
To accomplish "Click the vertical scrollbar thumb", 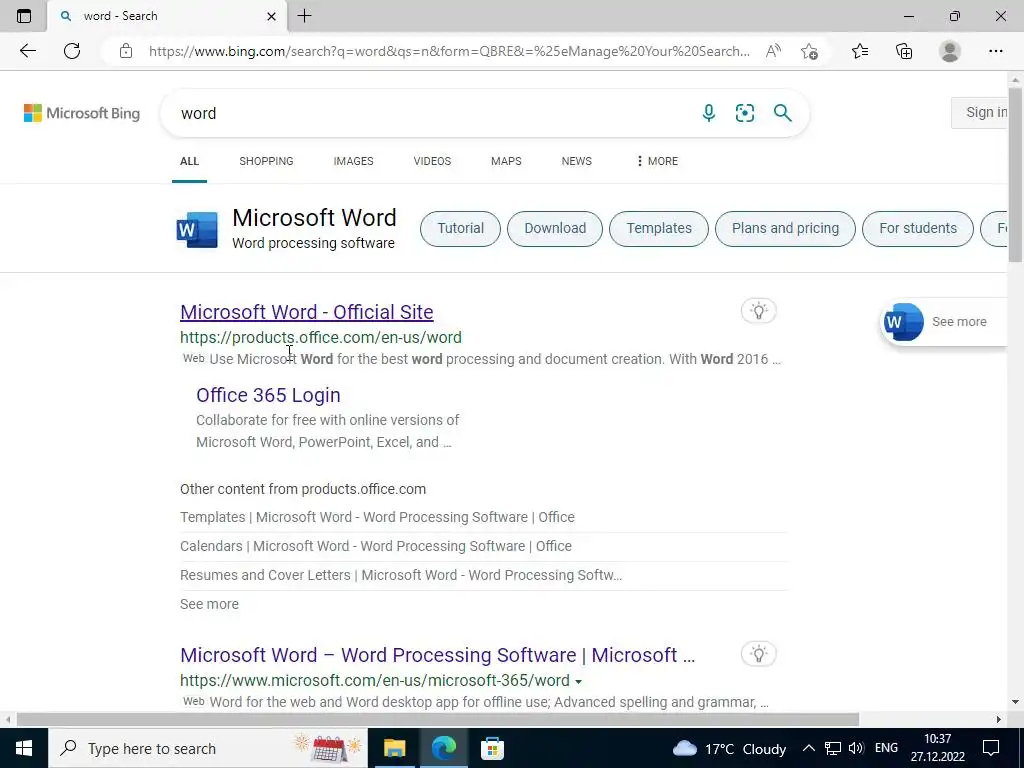I will 1016,174.
